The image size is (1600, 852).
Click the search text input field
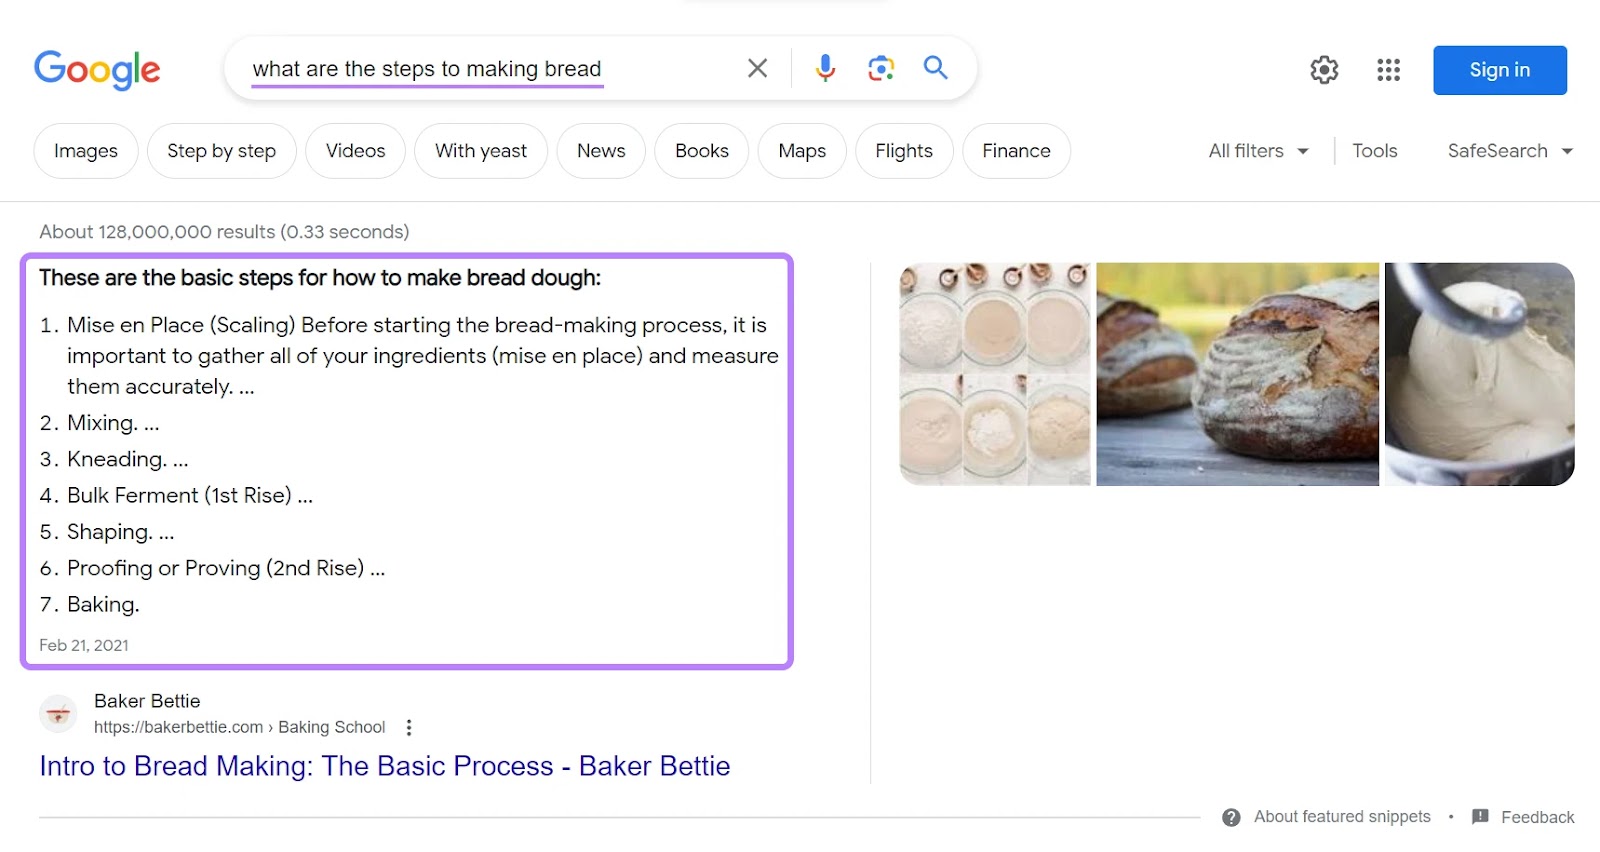(x=480, y=69)
